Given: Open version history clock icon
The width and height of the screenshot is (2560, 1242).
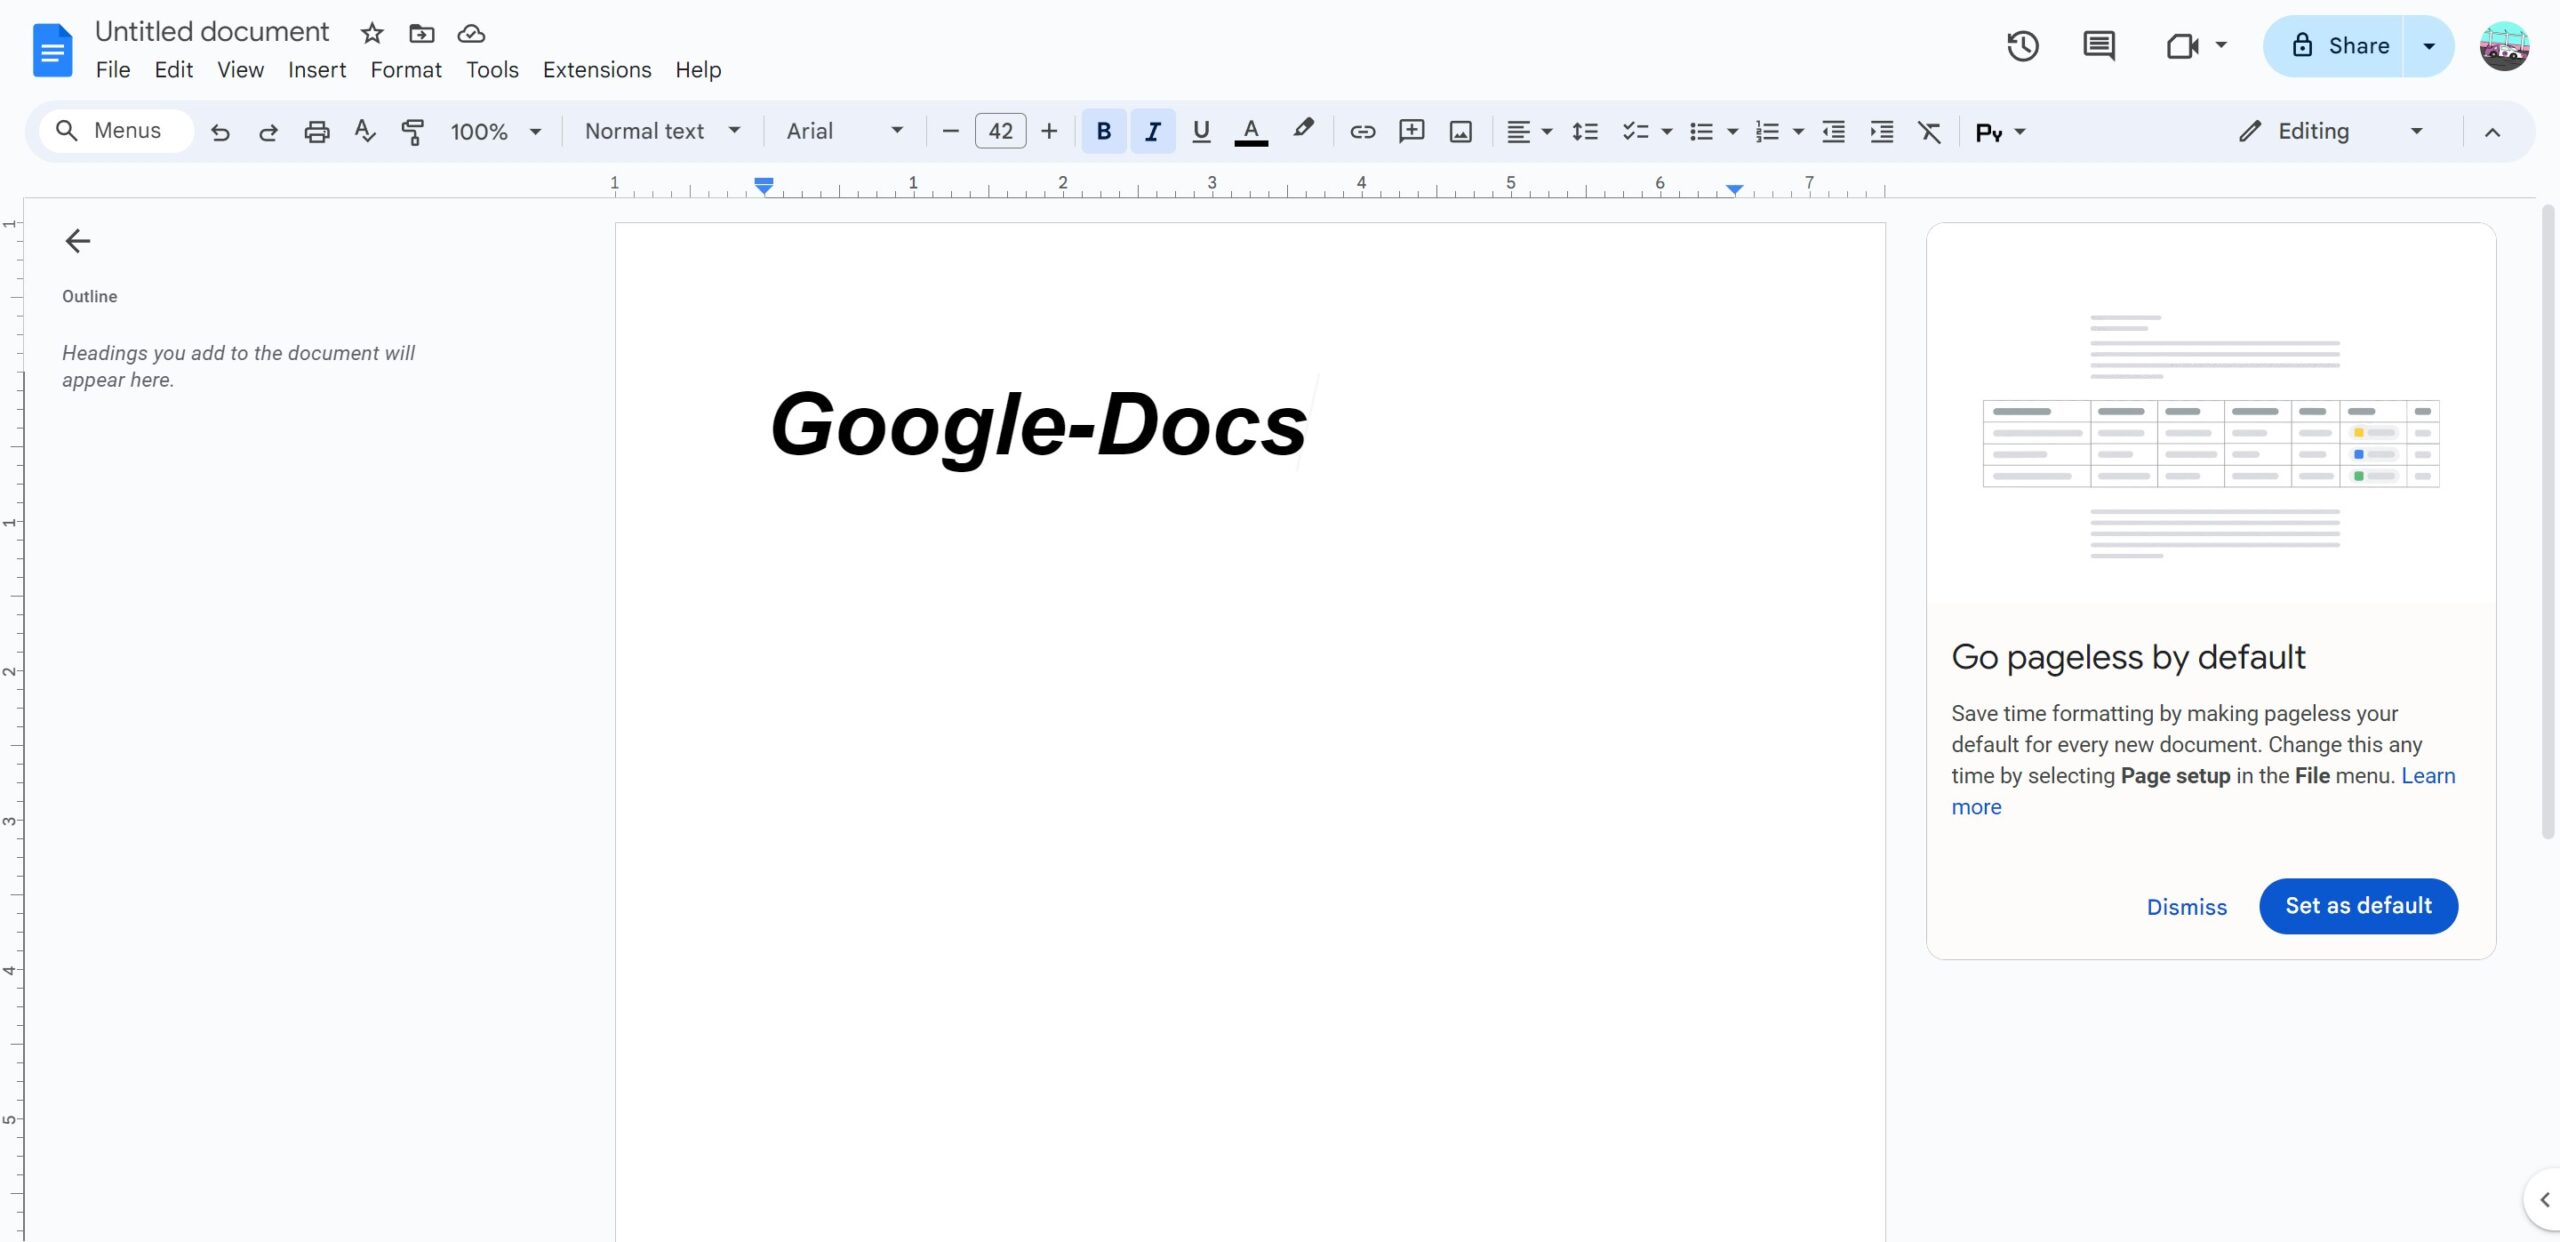Looking at the screenshot, I should point(2022,46).
